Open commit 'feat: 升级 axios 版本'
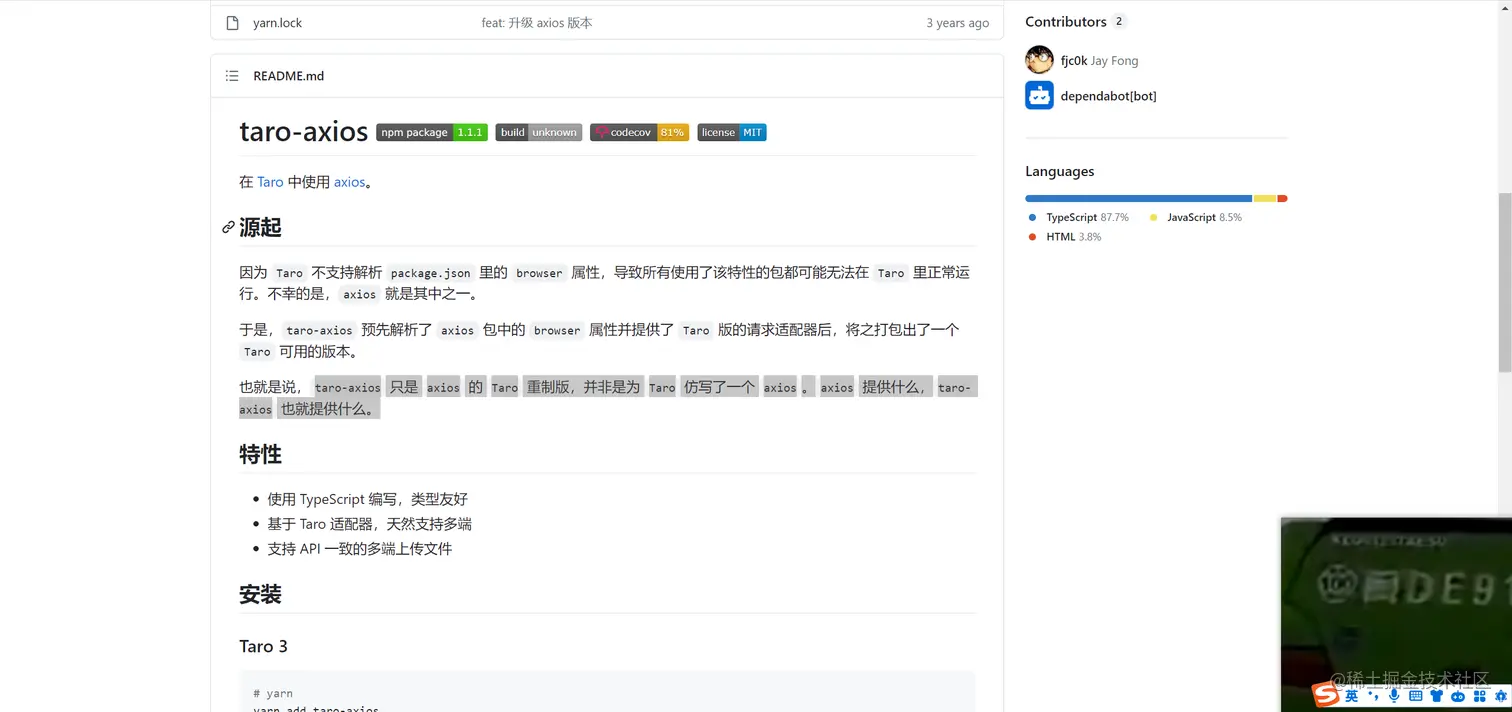 (x=537, y=23)
